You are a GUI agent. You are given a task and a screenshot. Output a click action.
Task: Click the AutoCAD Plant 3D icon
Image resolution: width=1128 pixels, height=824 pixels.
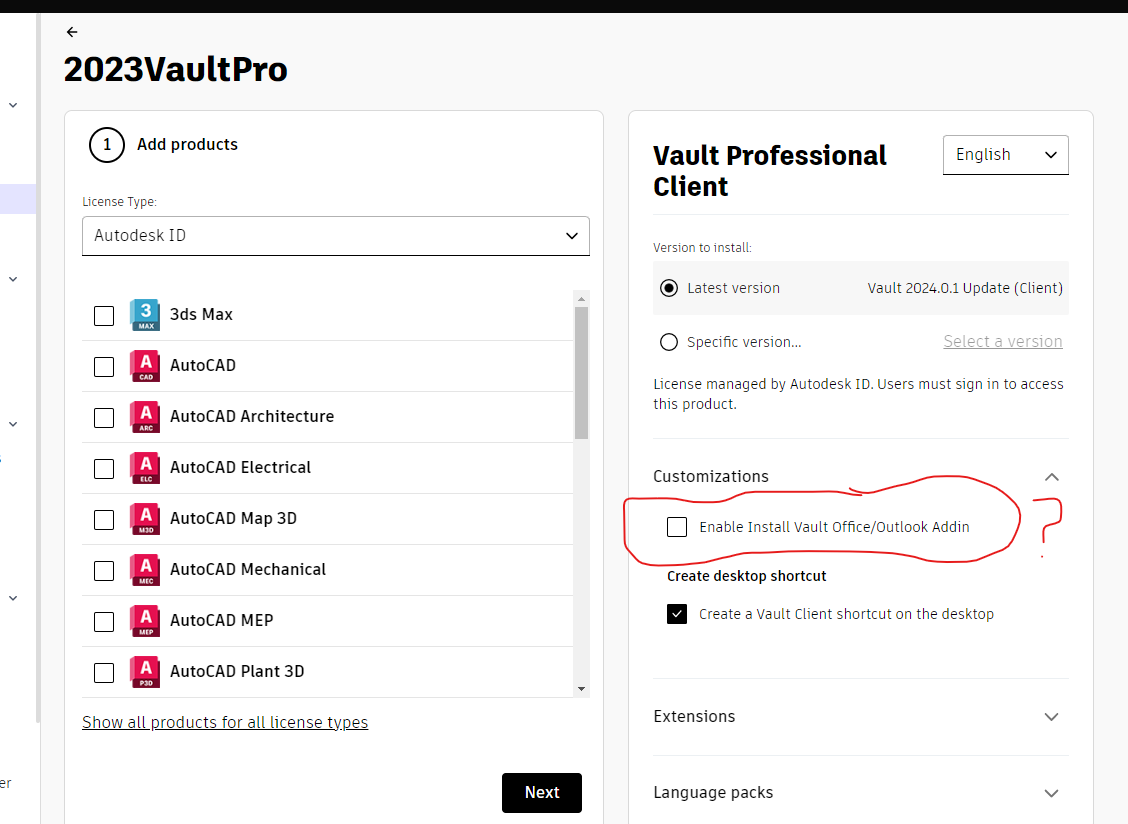(x=144, y=671)
